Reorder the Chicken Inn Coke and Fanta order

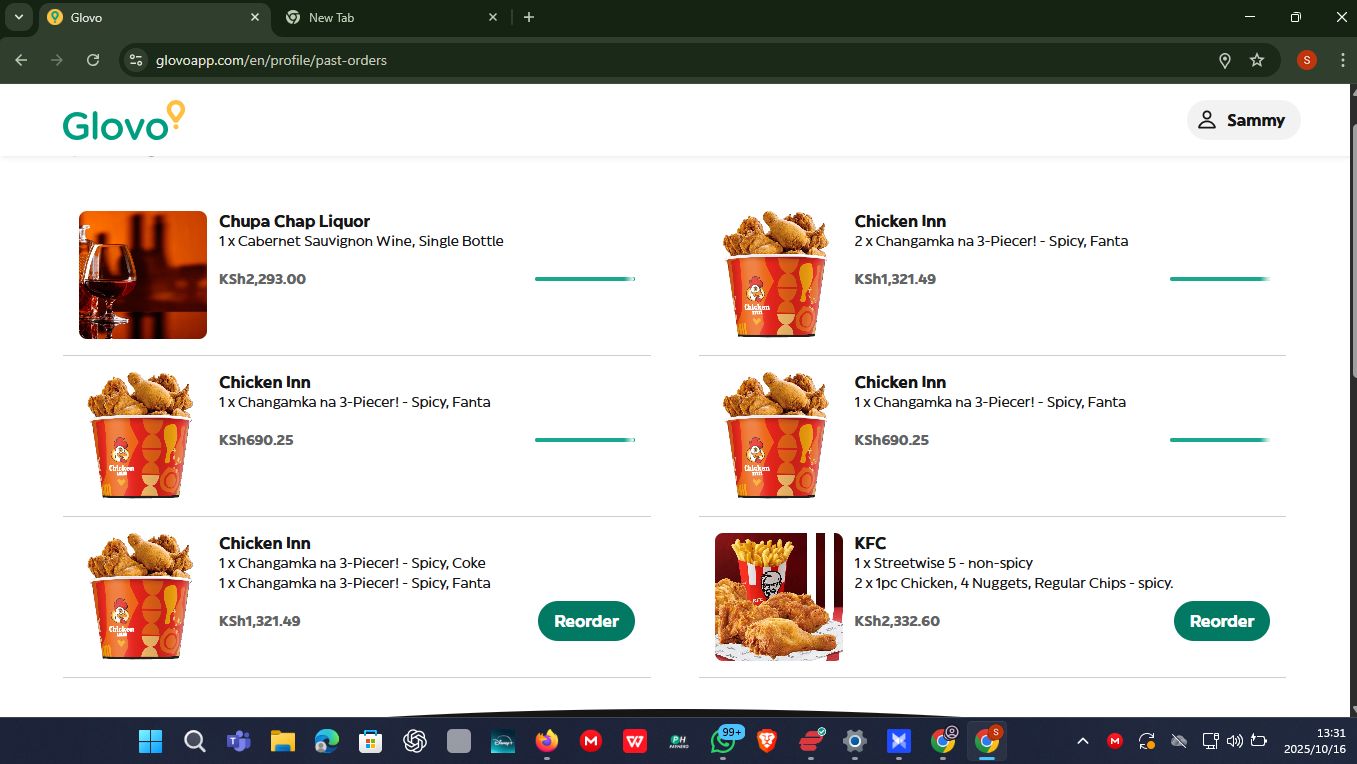click(x=586, y=621)
